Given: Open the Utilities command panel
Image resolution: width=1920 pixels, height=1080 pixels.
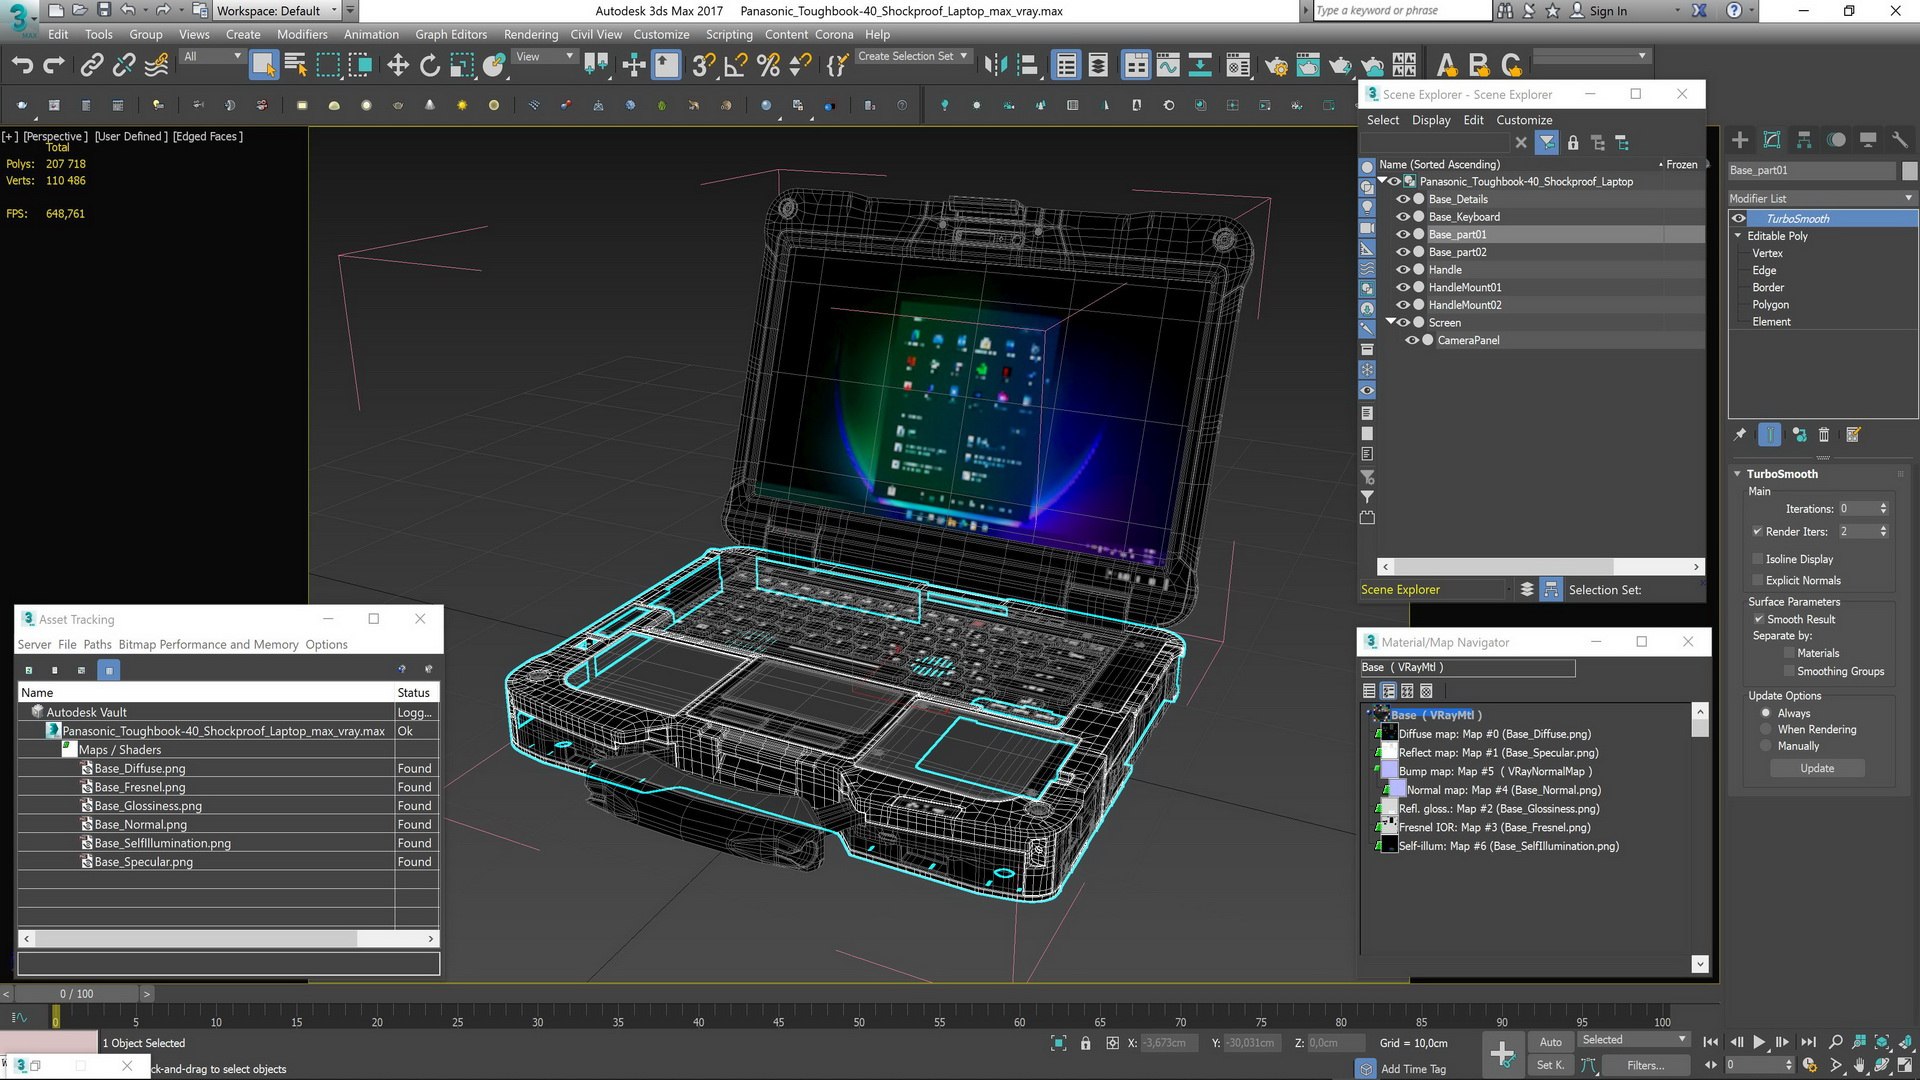Looking at the screenshot, I should 1900,140.
